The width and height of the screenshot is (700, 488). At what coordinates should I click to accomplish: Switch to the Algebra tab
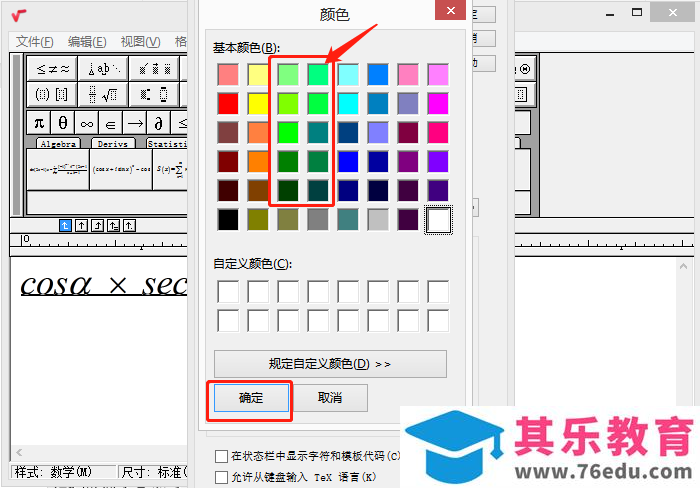coord(58,143)
